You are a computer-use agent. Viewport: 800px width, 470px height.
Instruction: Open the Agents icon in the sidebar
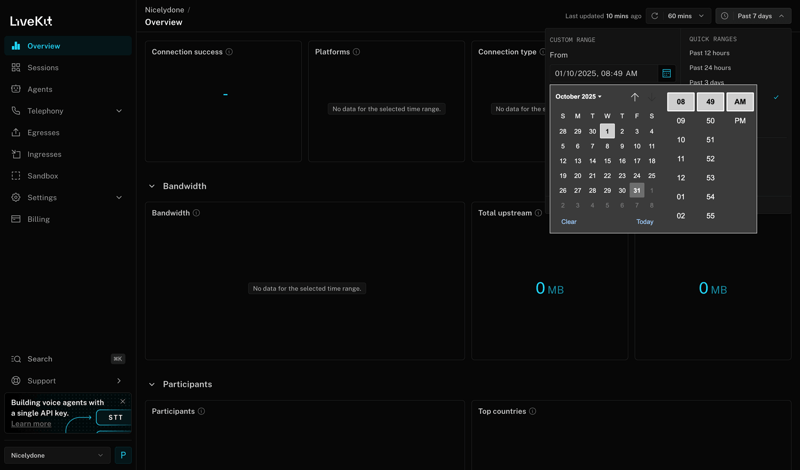[16, 89]
